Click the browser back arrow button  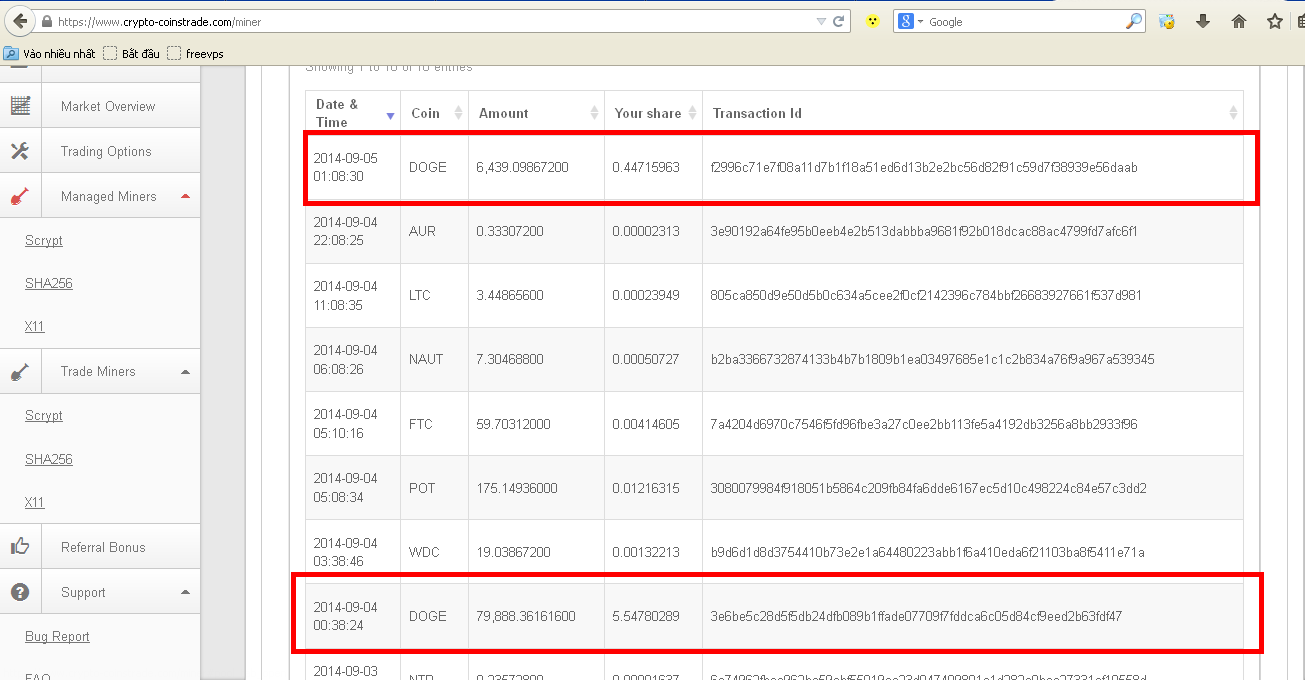pos(19,21)
